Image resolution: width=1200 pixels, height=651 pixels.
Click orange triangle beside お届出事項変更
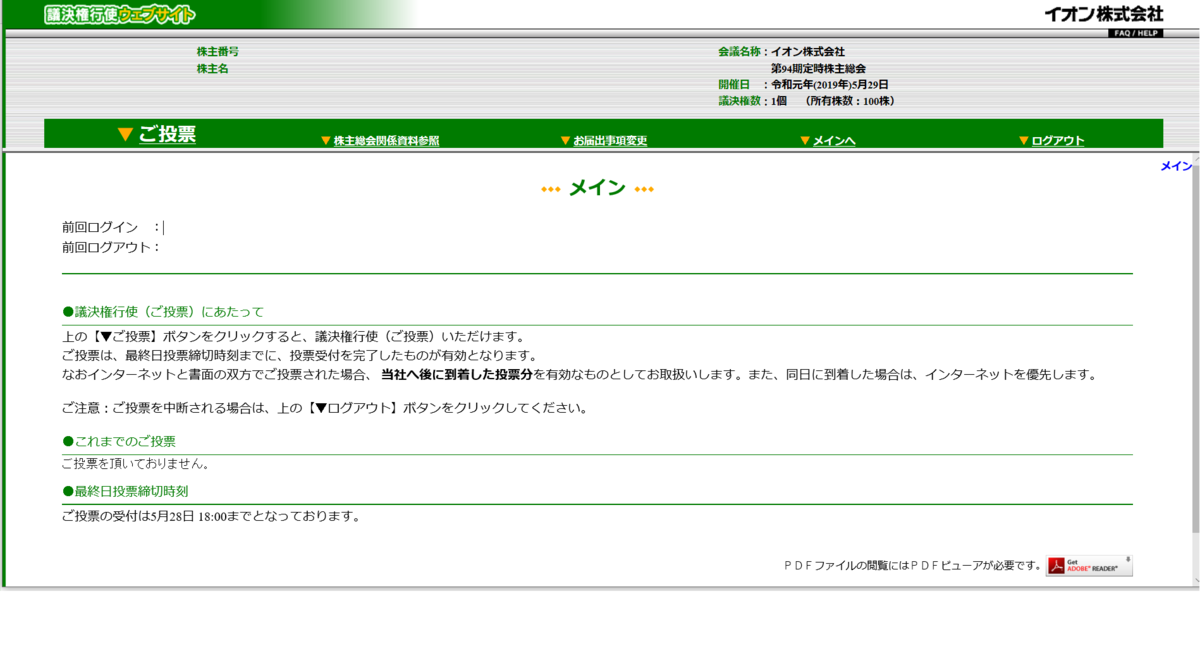click(x=565, y=141)
